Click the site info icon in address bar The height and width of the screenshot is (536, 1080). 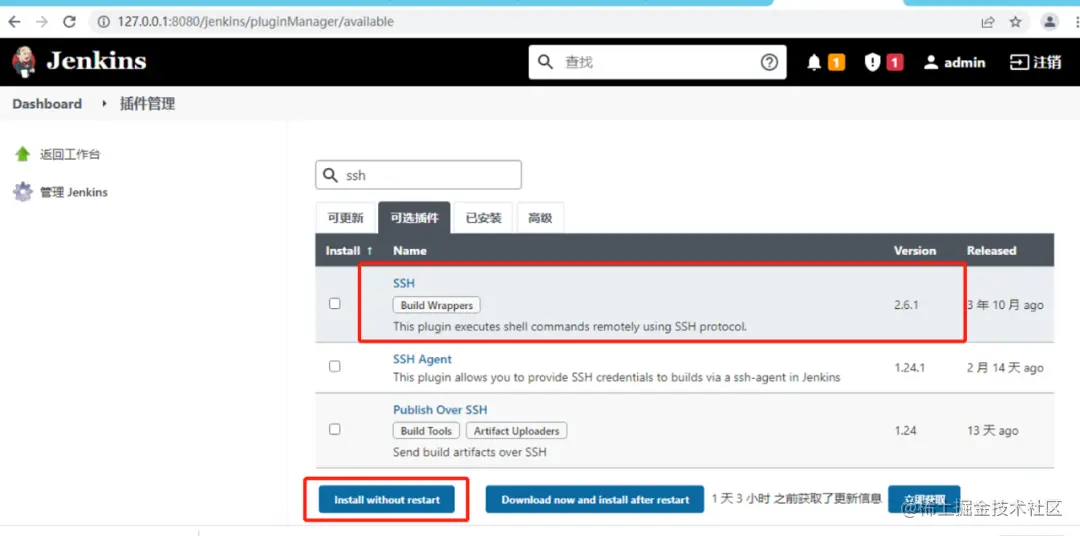tap(104, 22)
